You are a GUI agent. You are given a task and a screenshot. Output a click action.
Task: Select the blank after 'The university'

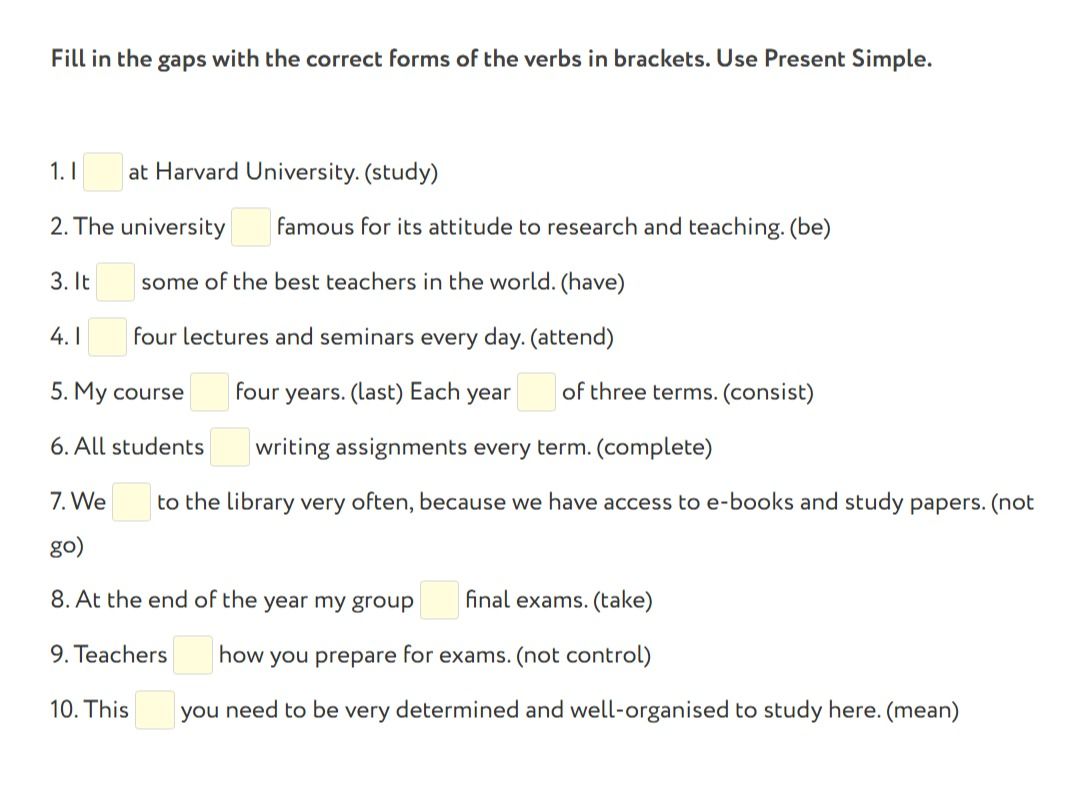pyautogui.click(x=251, y=227)
